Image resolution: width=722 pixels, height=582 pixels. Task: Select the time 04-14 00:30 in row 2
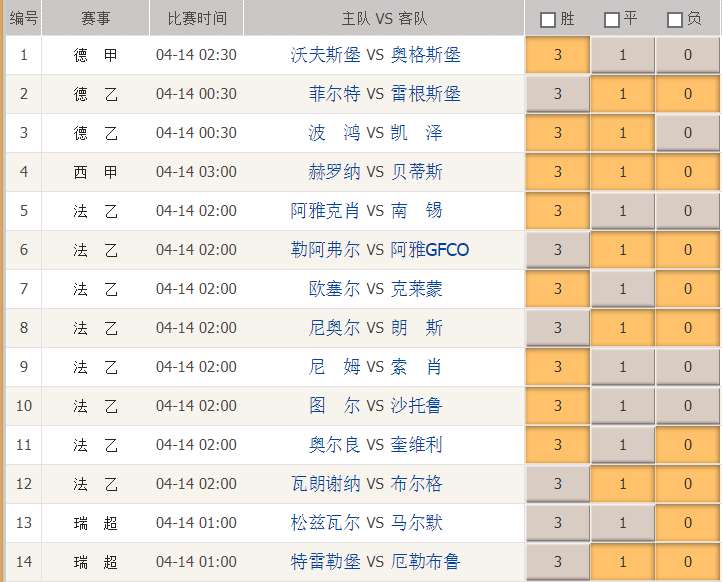pyautogui.click(x=197, y=94)
